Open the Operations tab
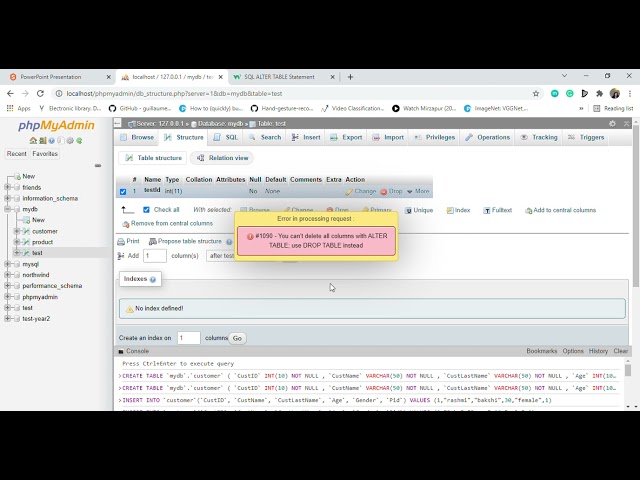 488,138
